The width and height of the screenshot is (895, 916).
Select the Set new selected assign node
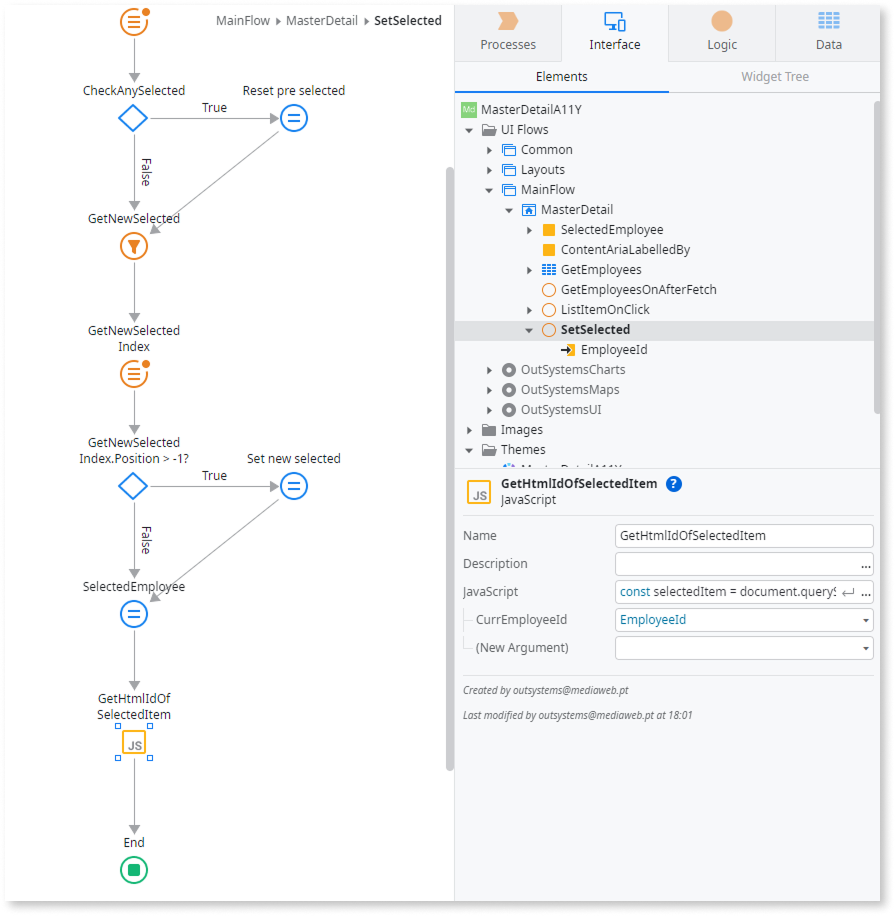click(294, 486)
